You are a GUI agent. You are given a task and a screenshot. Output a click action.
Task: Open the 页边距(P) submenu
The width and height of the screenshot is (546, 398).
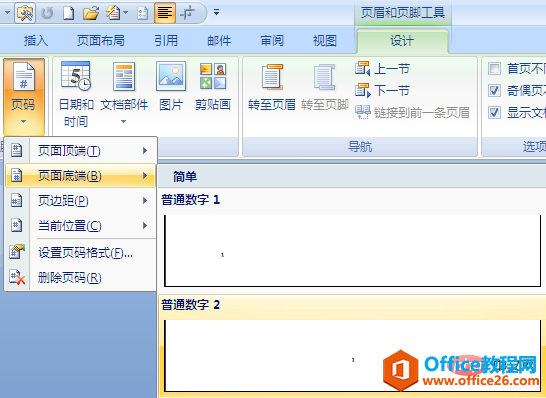tap(80, 201)
